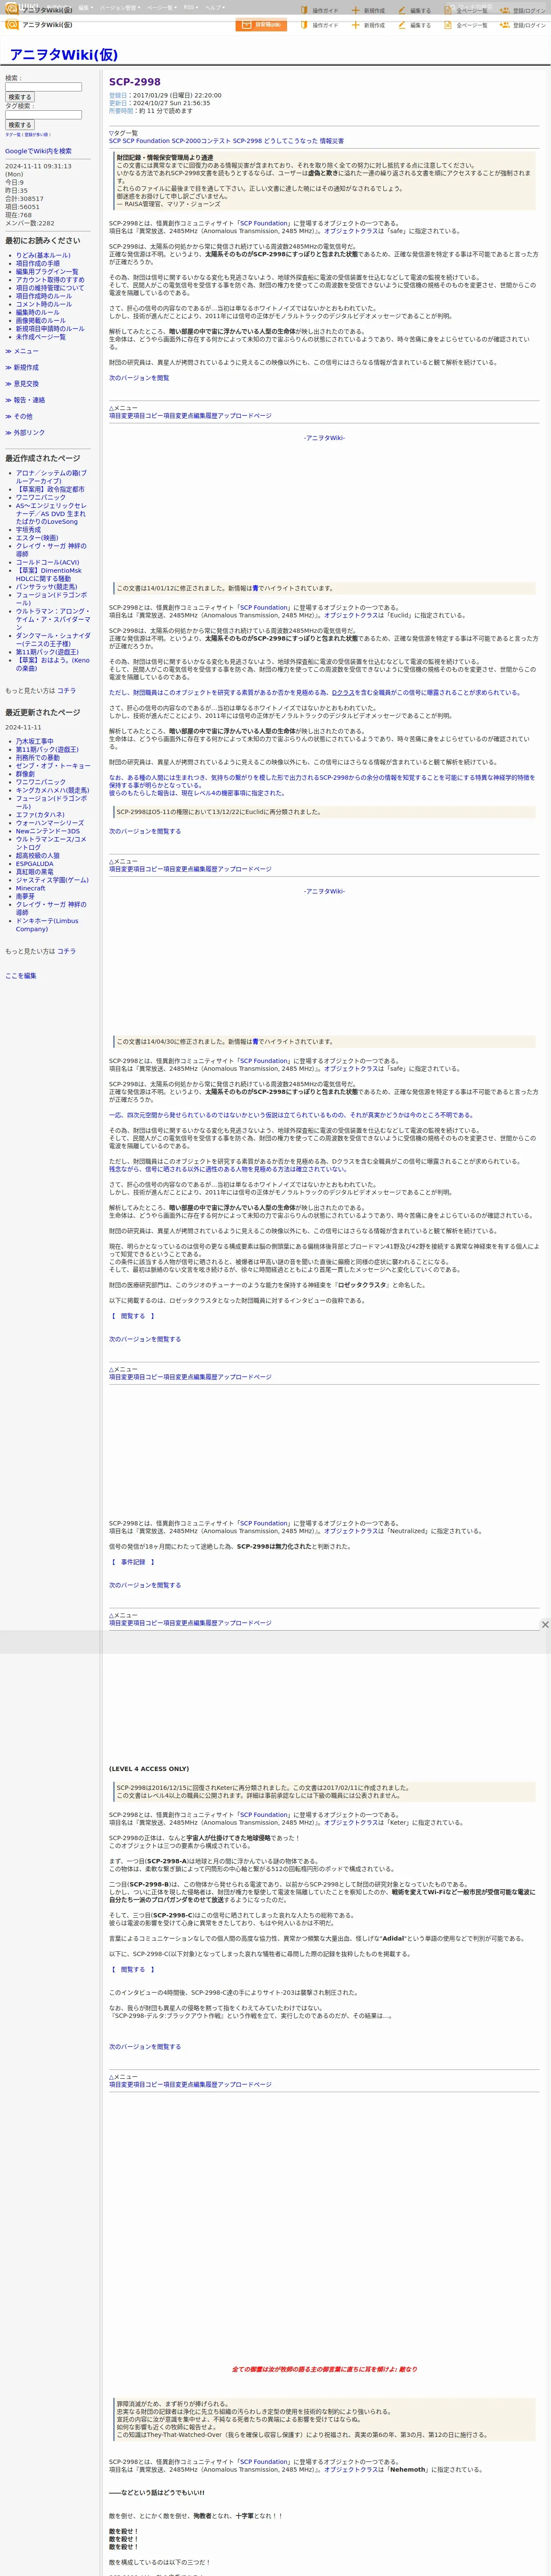
Task: Click the orange Wiki button in the header
Action: point(261,25)
